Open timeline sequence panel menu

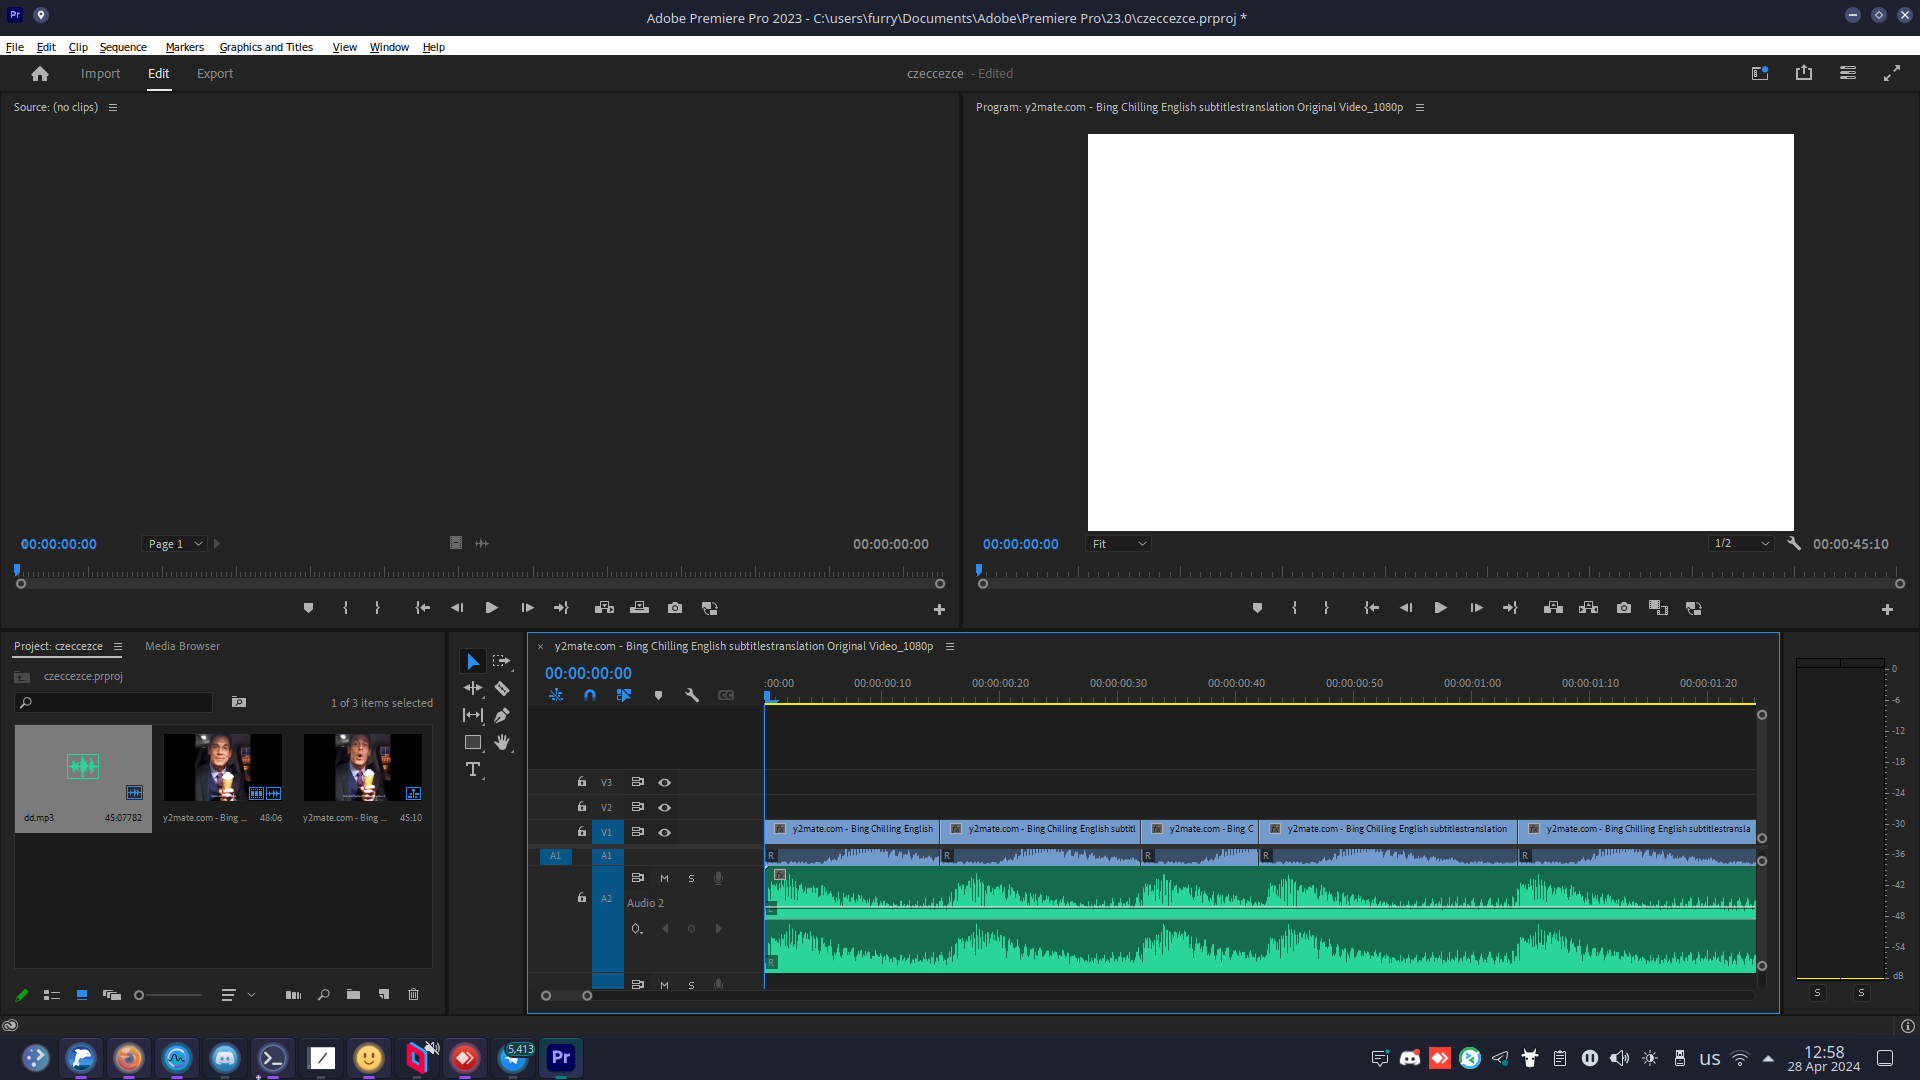[950, 646]
